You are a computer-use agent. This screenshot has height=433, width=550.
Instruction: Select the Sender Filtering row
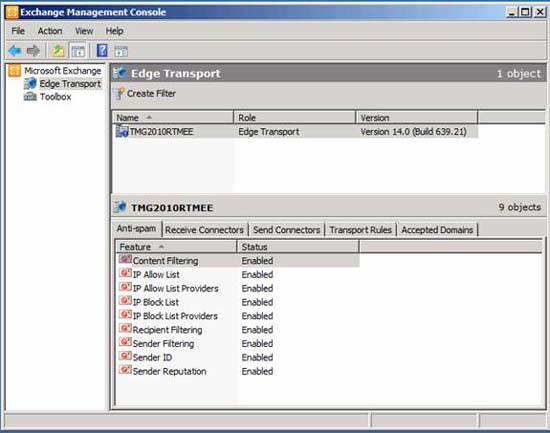(x=238, y=343)
